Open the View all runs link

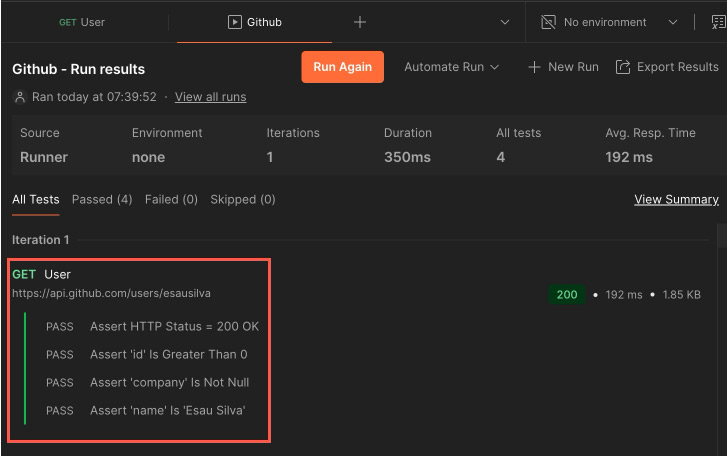tap(210, 97)
